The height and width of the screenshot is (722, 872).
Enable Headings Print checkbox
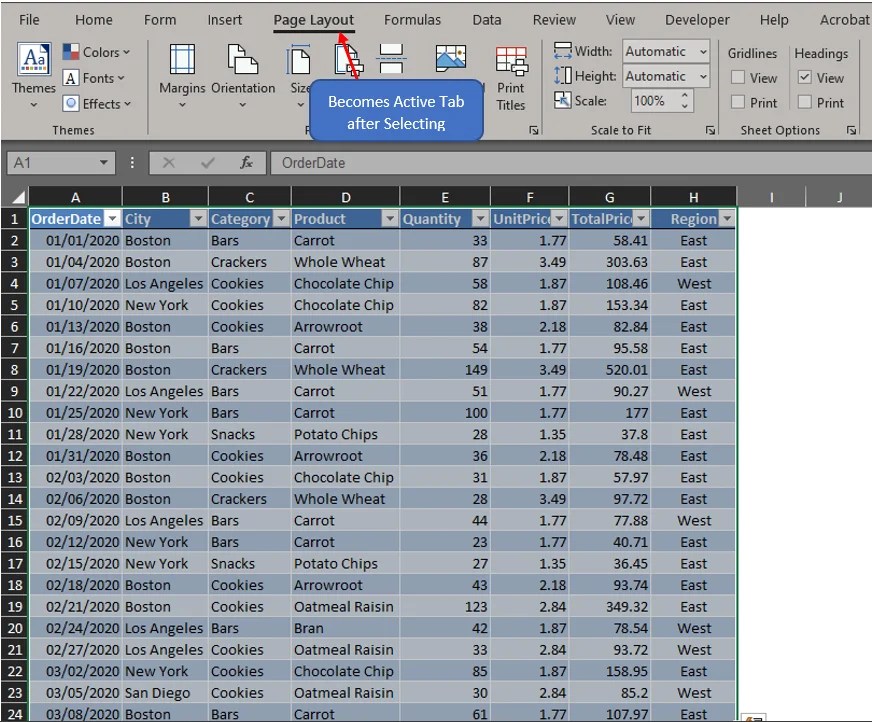pos(804,102)
